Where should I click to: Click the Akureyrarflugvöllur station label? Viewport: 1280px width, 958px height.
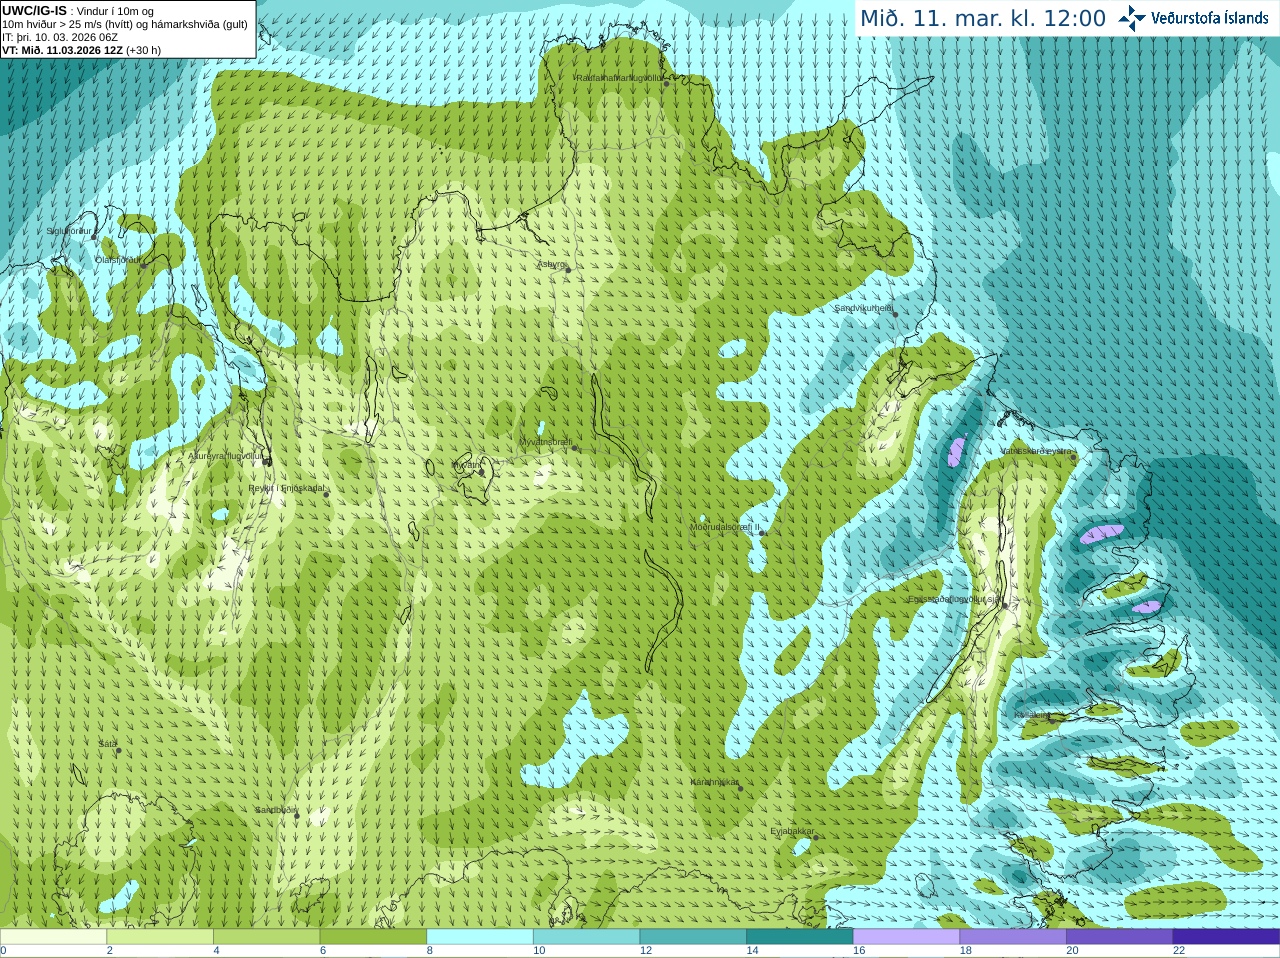225,456
